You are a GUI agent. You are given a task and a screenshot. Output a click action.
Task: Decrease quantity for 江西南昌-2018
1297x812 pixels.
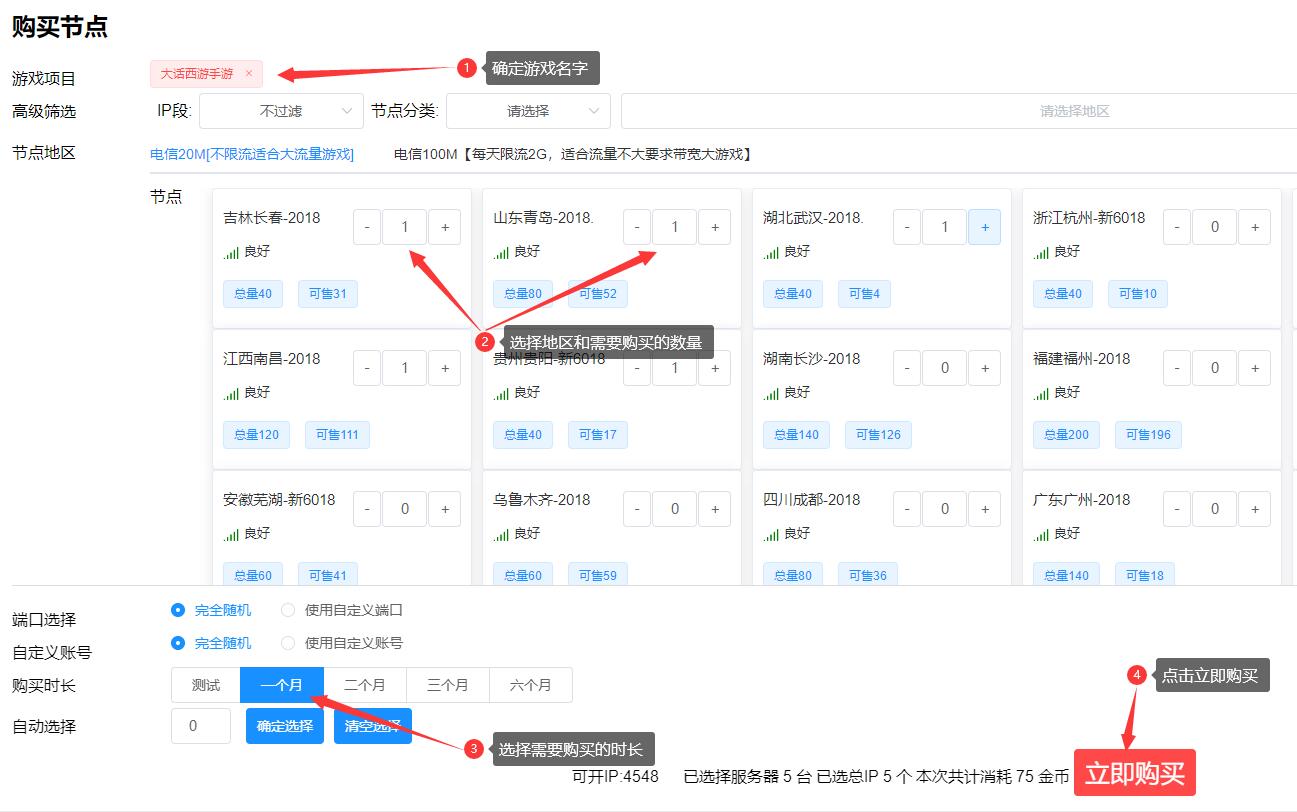[367, 368]
